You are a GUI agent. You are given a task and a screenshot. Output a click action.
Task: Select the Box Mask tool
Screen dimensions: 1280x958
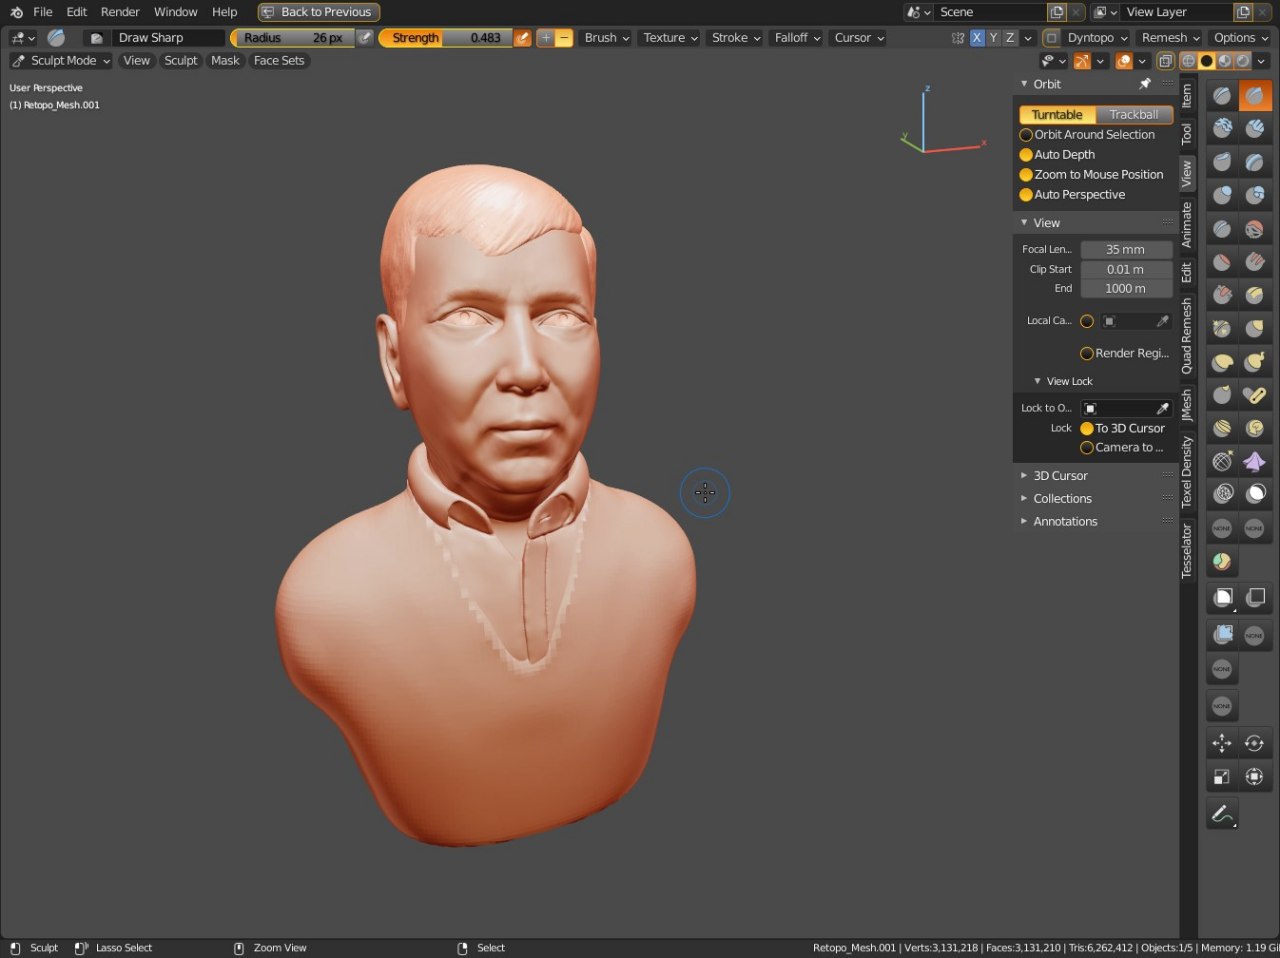pyautogui.click(x=1222, y=598)
